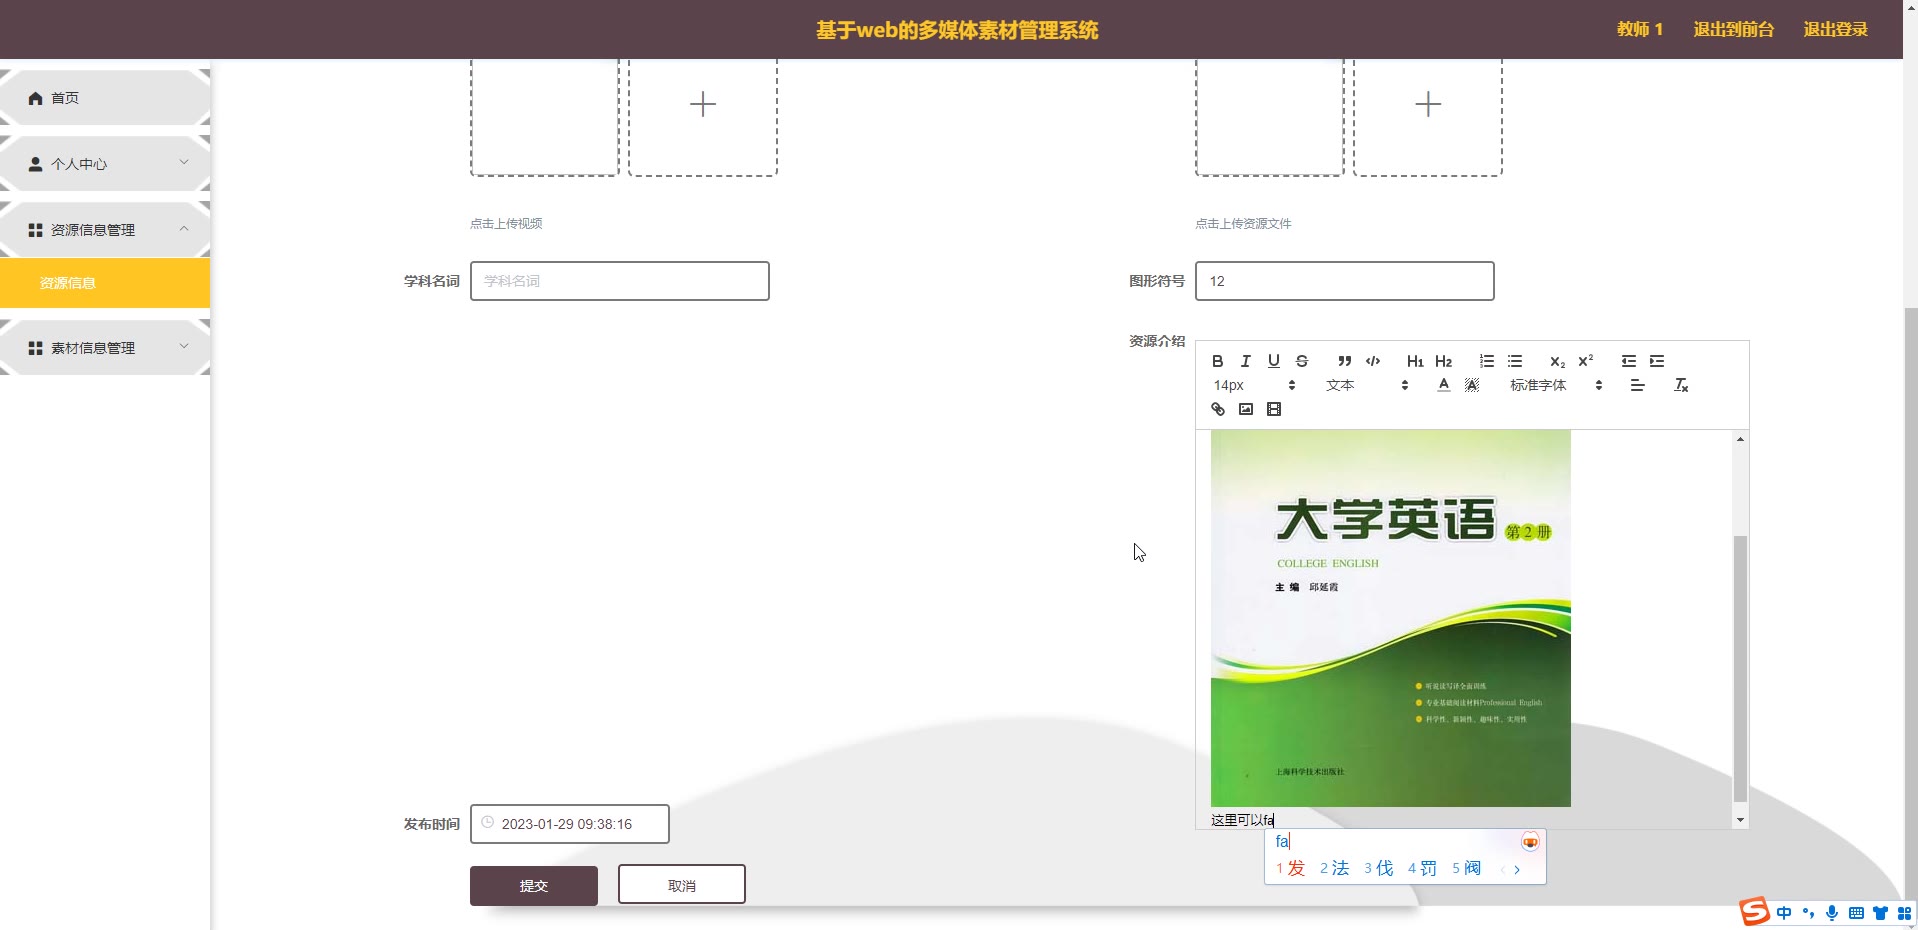1918x930 pixels.
Task: Click the IME voice input microphone
Action: pyautogui.click(x=1832, y=913)
